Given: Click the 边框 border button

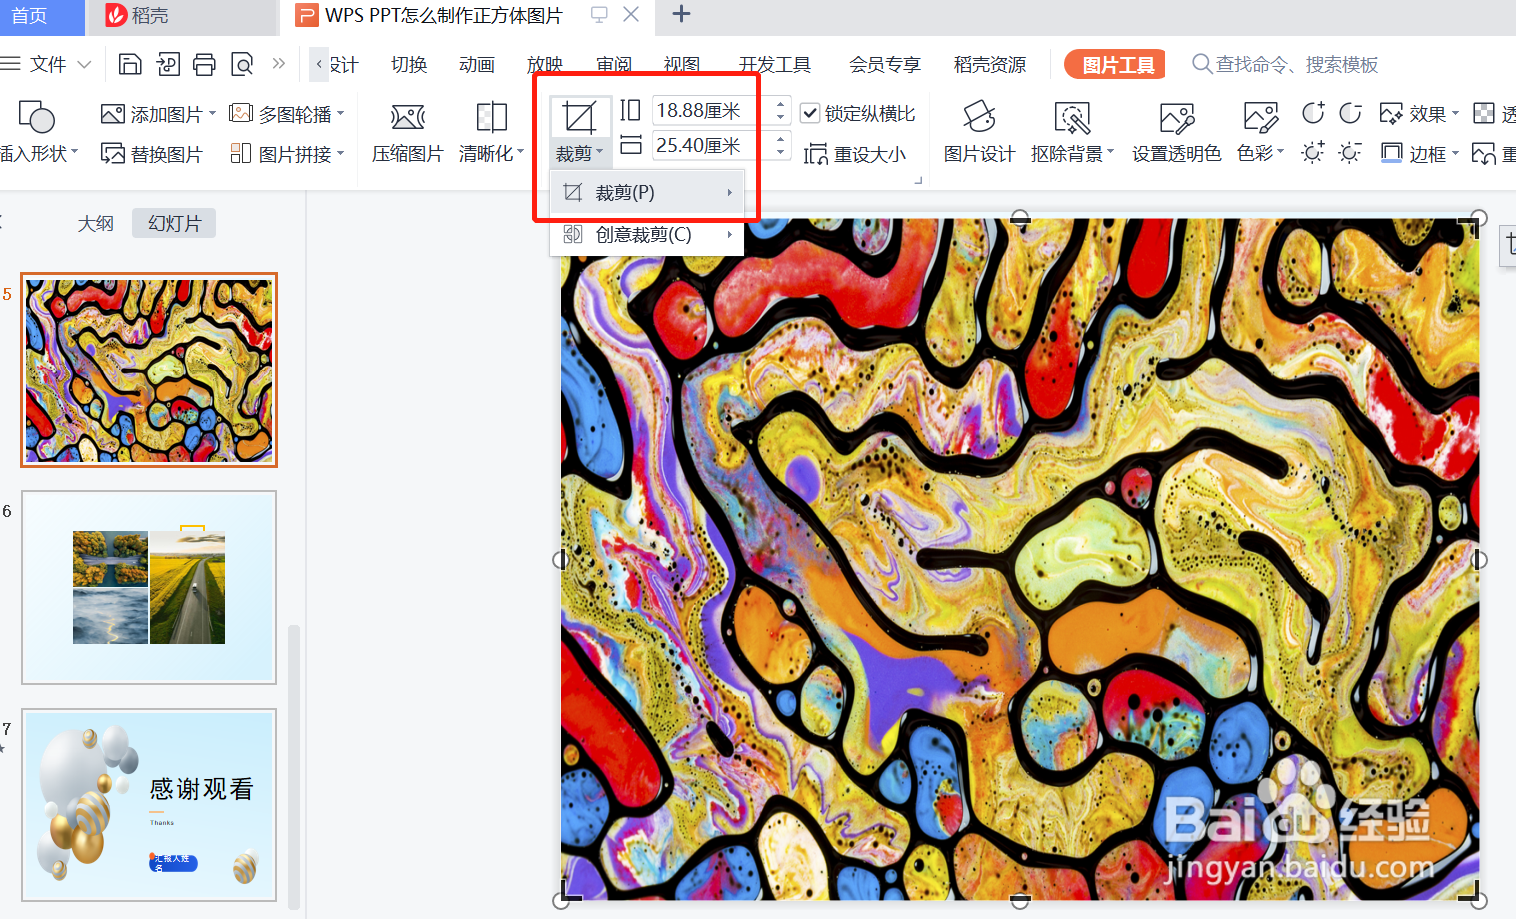Looking at the screenshot, I should 1419,154.
